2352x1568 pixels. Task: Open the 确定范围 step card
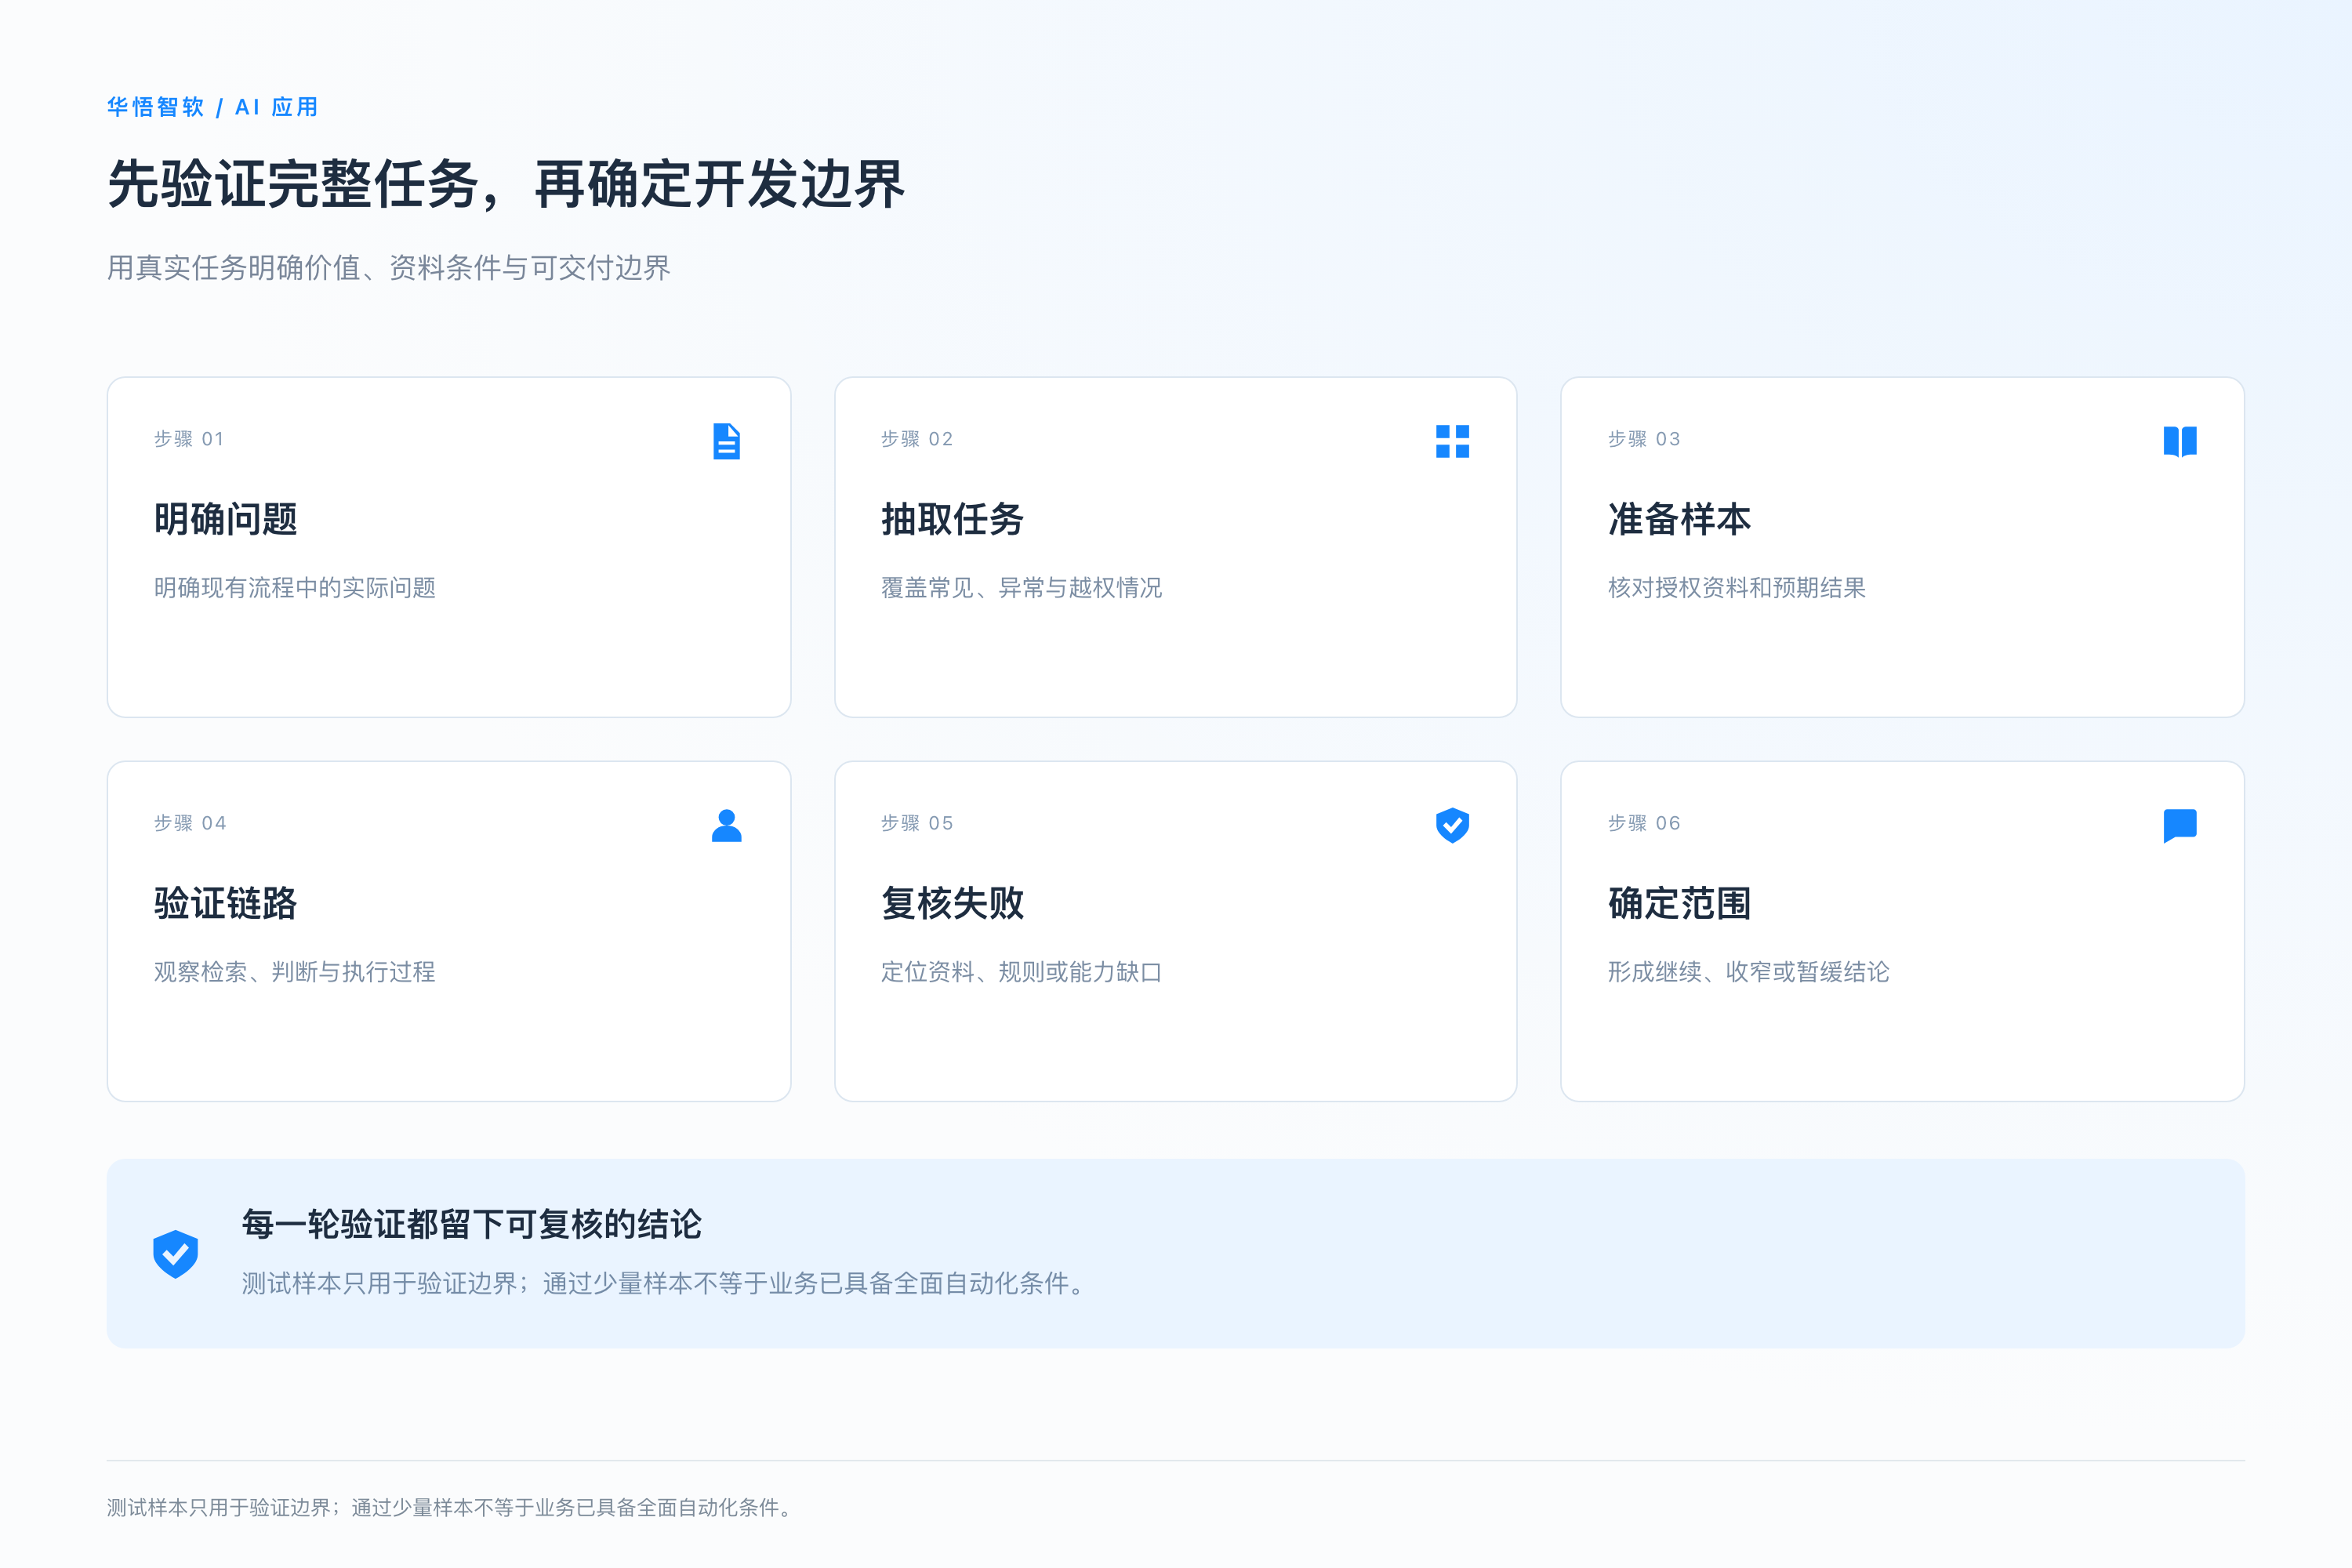coord(1902,931)
